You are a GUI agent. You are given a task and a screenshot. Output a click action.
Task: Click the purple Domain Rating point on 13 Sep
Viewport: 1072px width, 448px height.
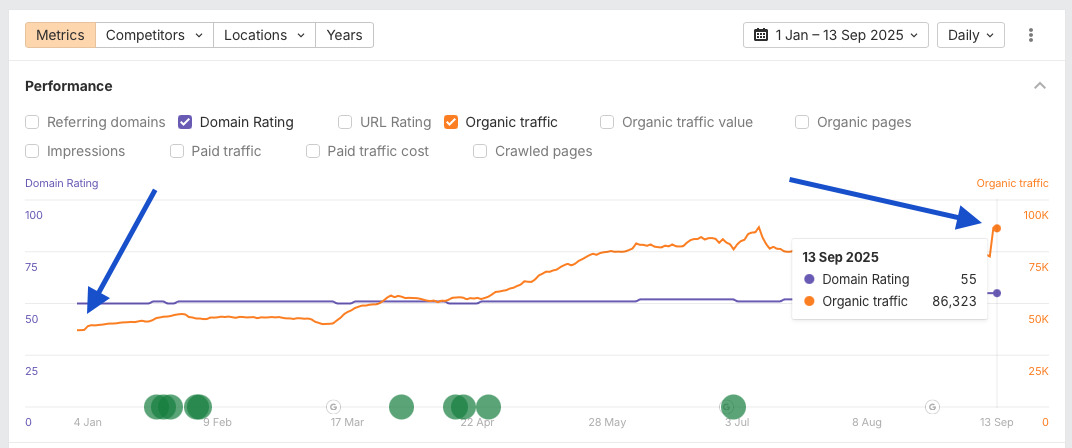(x=997, y=293)
